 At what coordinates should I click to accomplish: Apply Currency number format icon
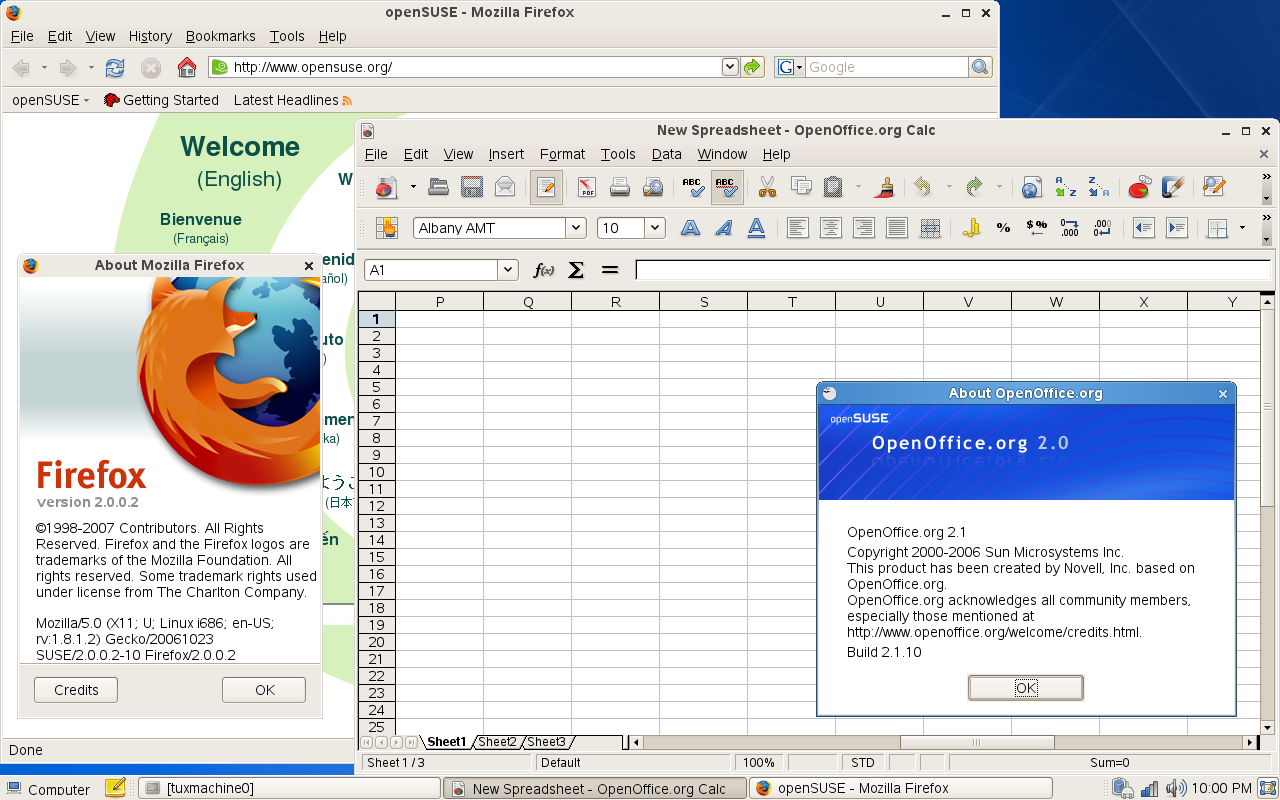click(x=970, y=228)
